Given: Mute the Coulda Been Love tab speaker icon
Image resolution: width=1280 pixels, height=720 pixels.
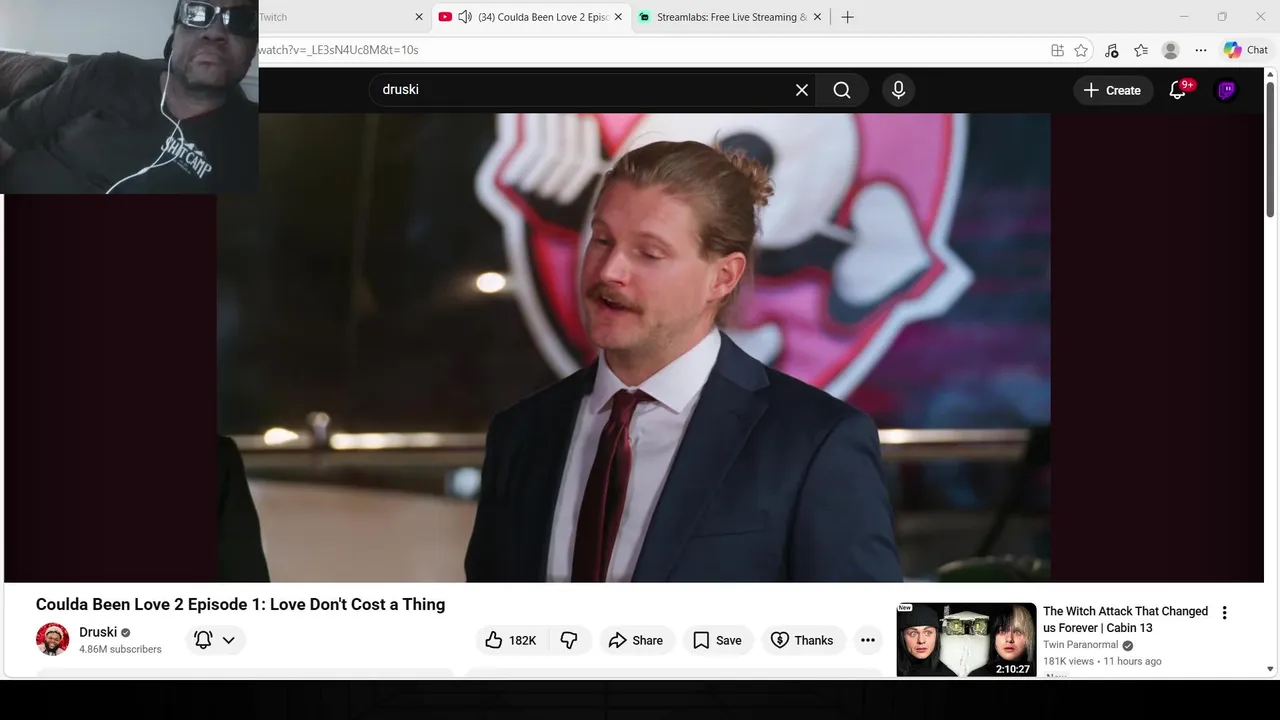Looking at the screenshot, I should tap(465, 17).
